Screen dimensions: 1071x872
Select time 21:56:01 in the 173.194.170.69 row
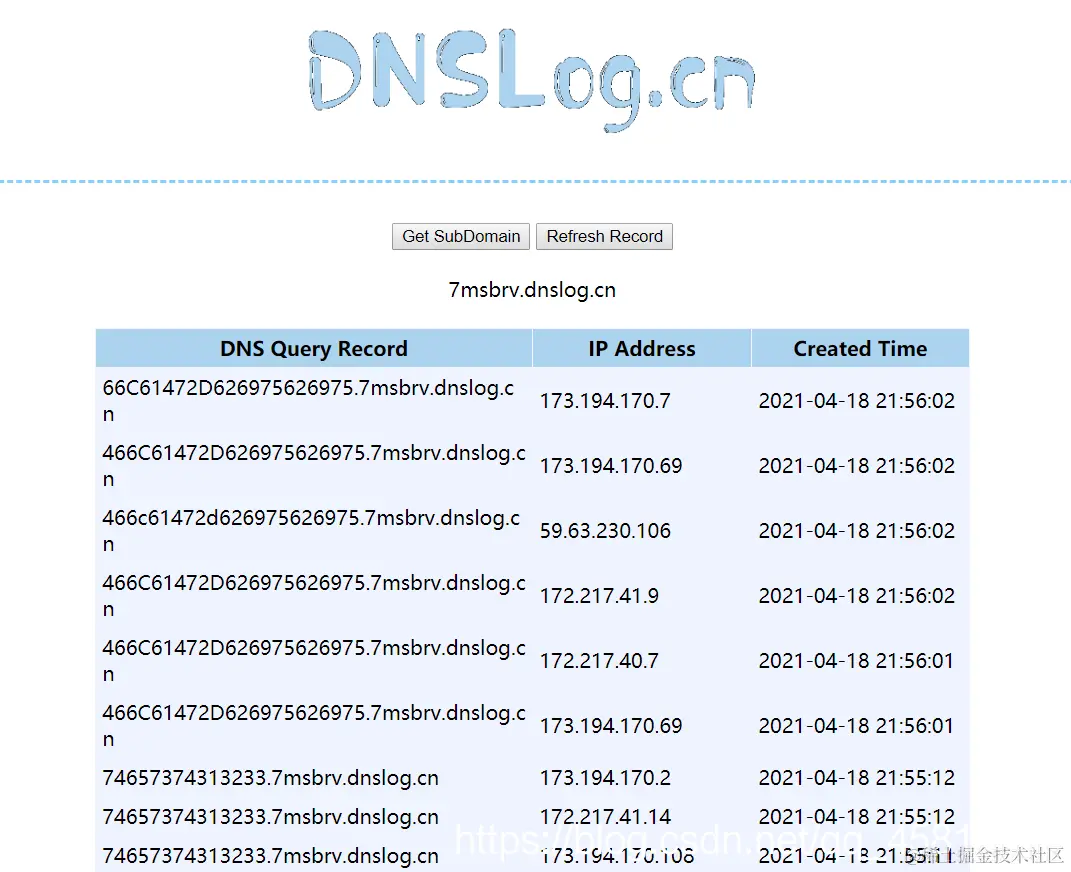click(856, 726)
